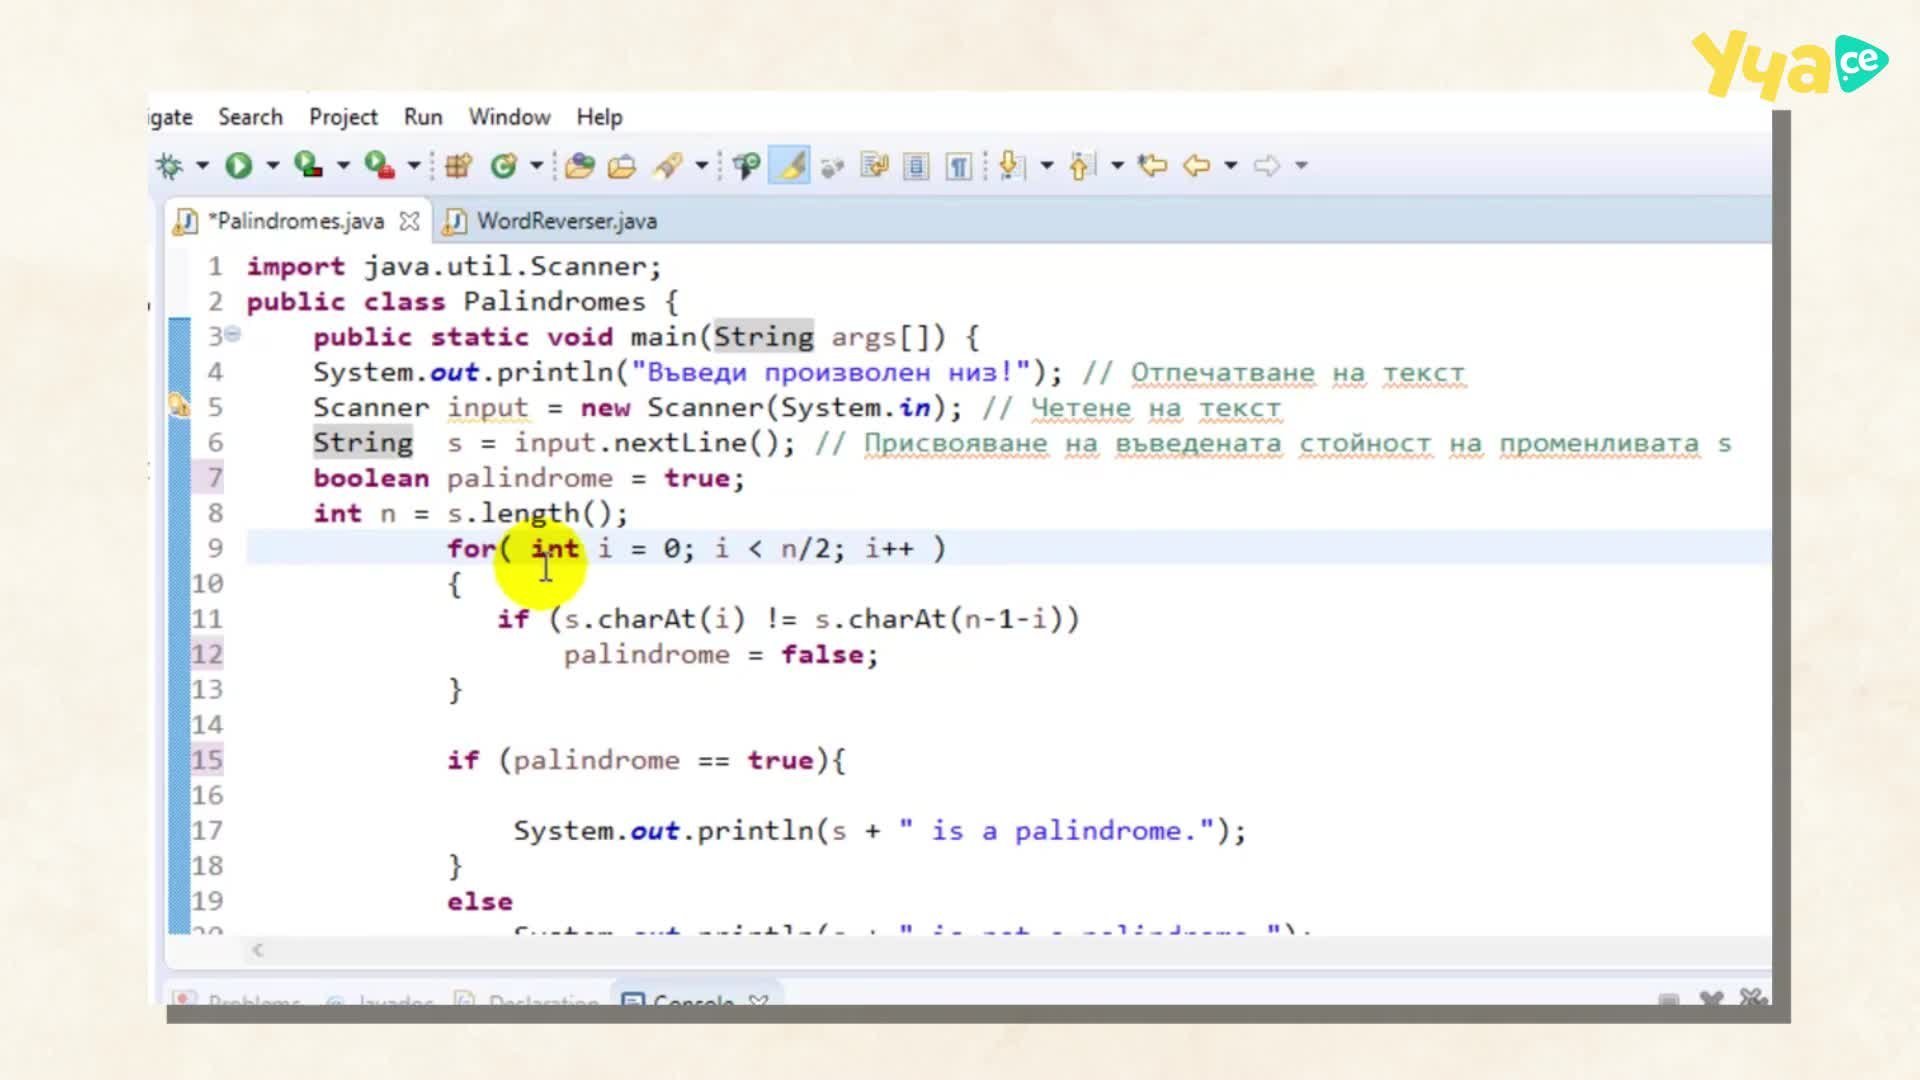Collapse the main method fold at line 3
This screenshot has width=1920, height=1080.
pos(233,334)
